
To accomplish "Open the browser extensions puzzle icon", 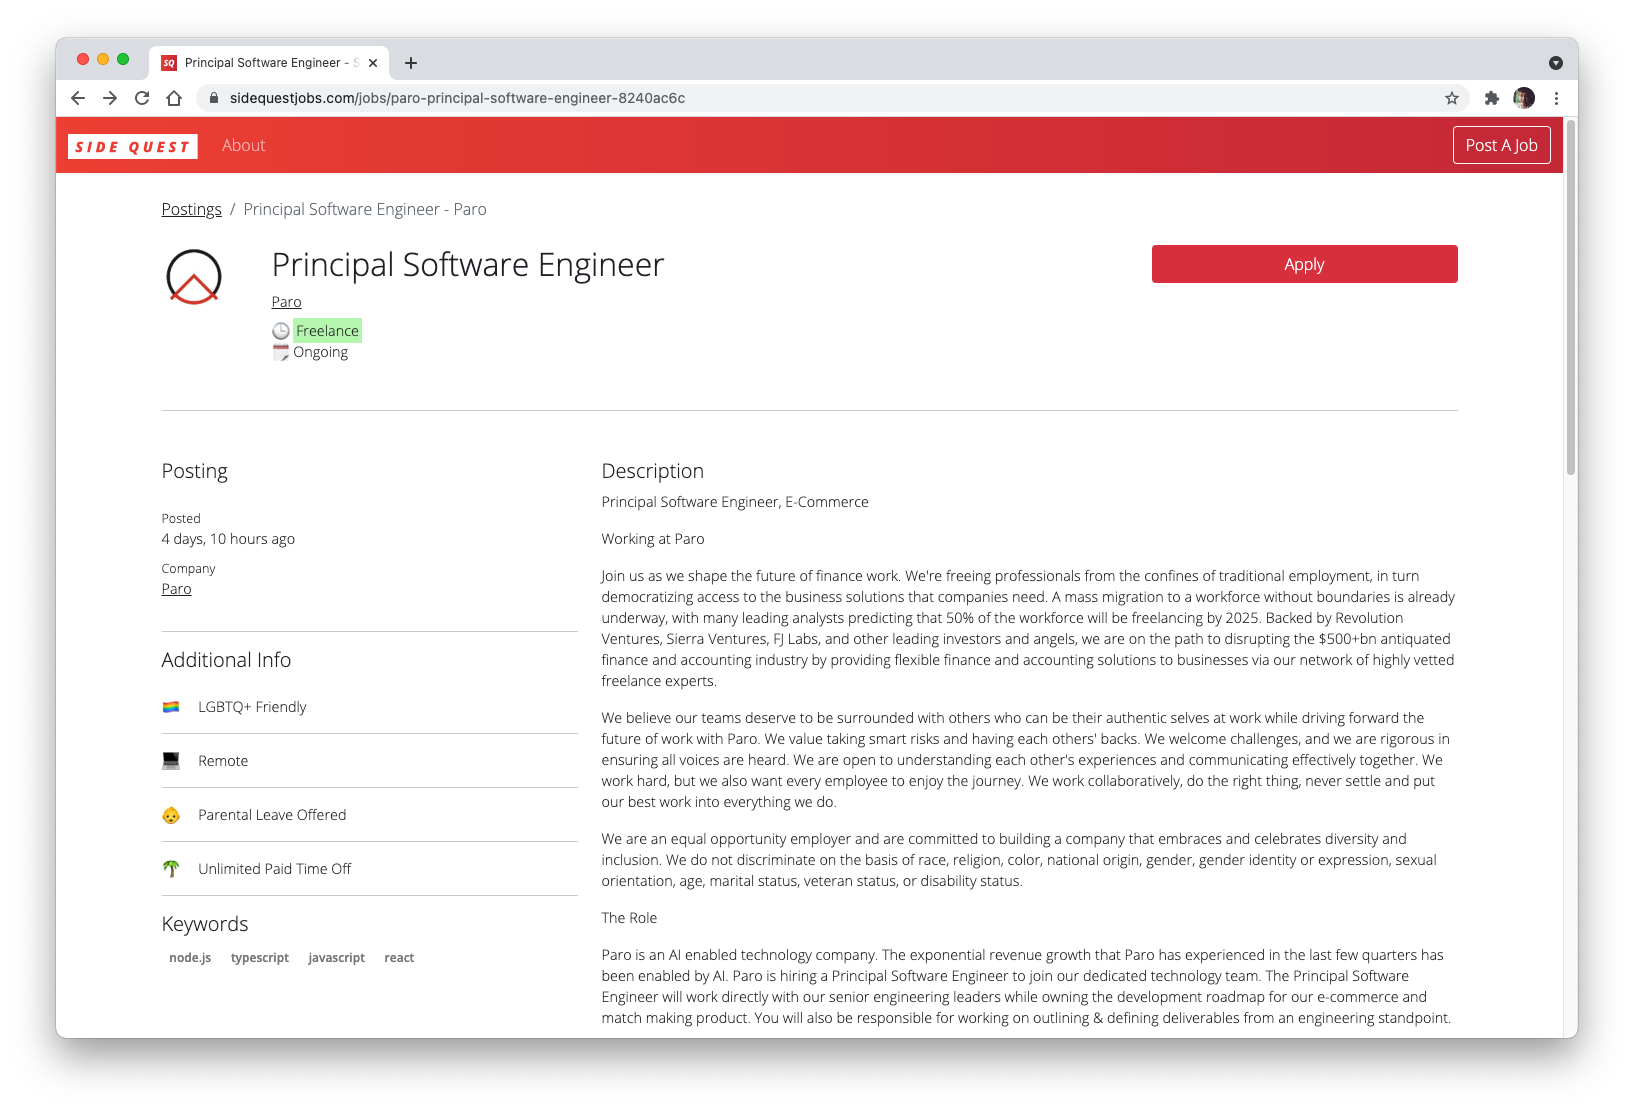I will 1492,98.
